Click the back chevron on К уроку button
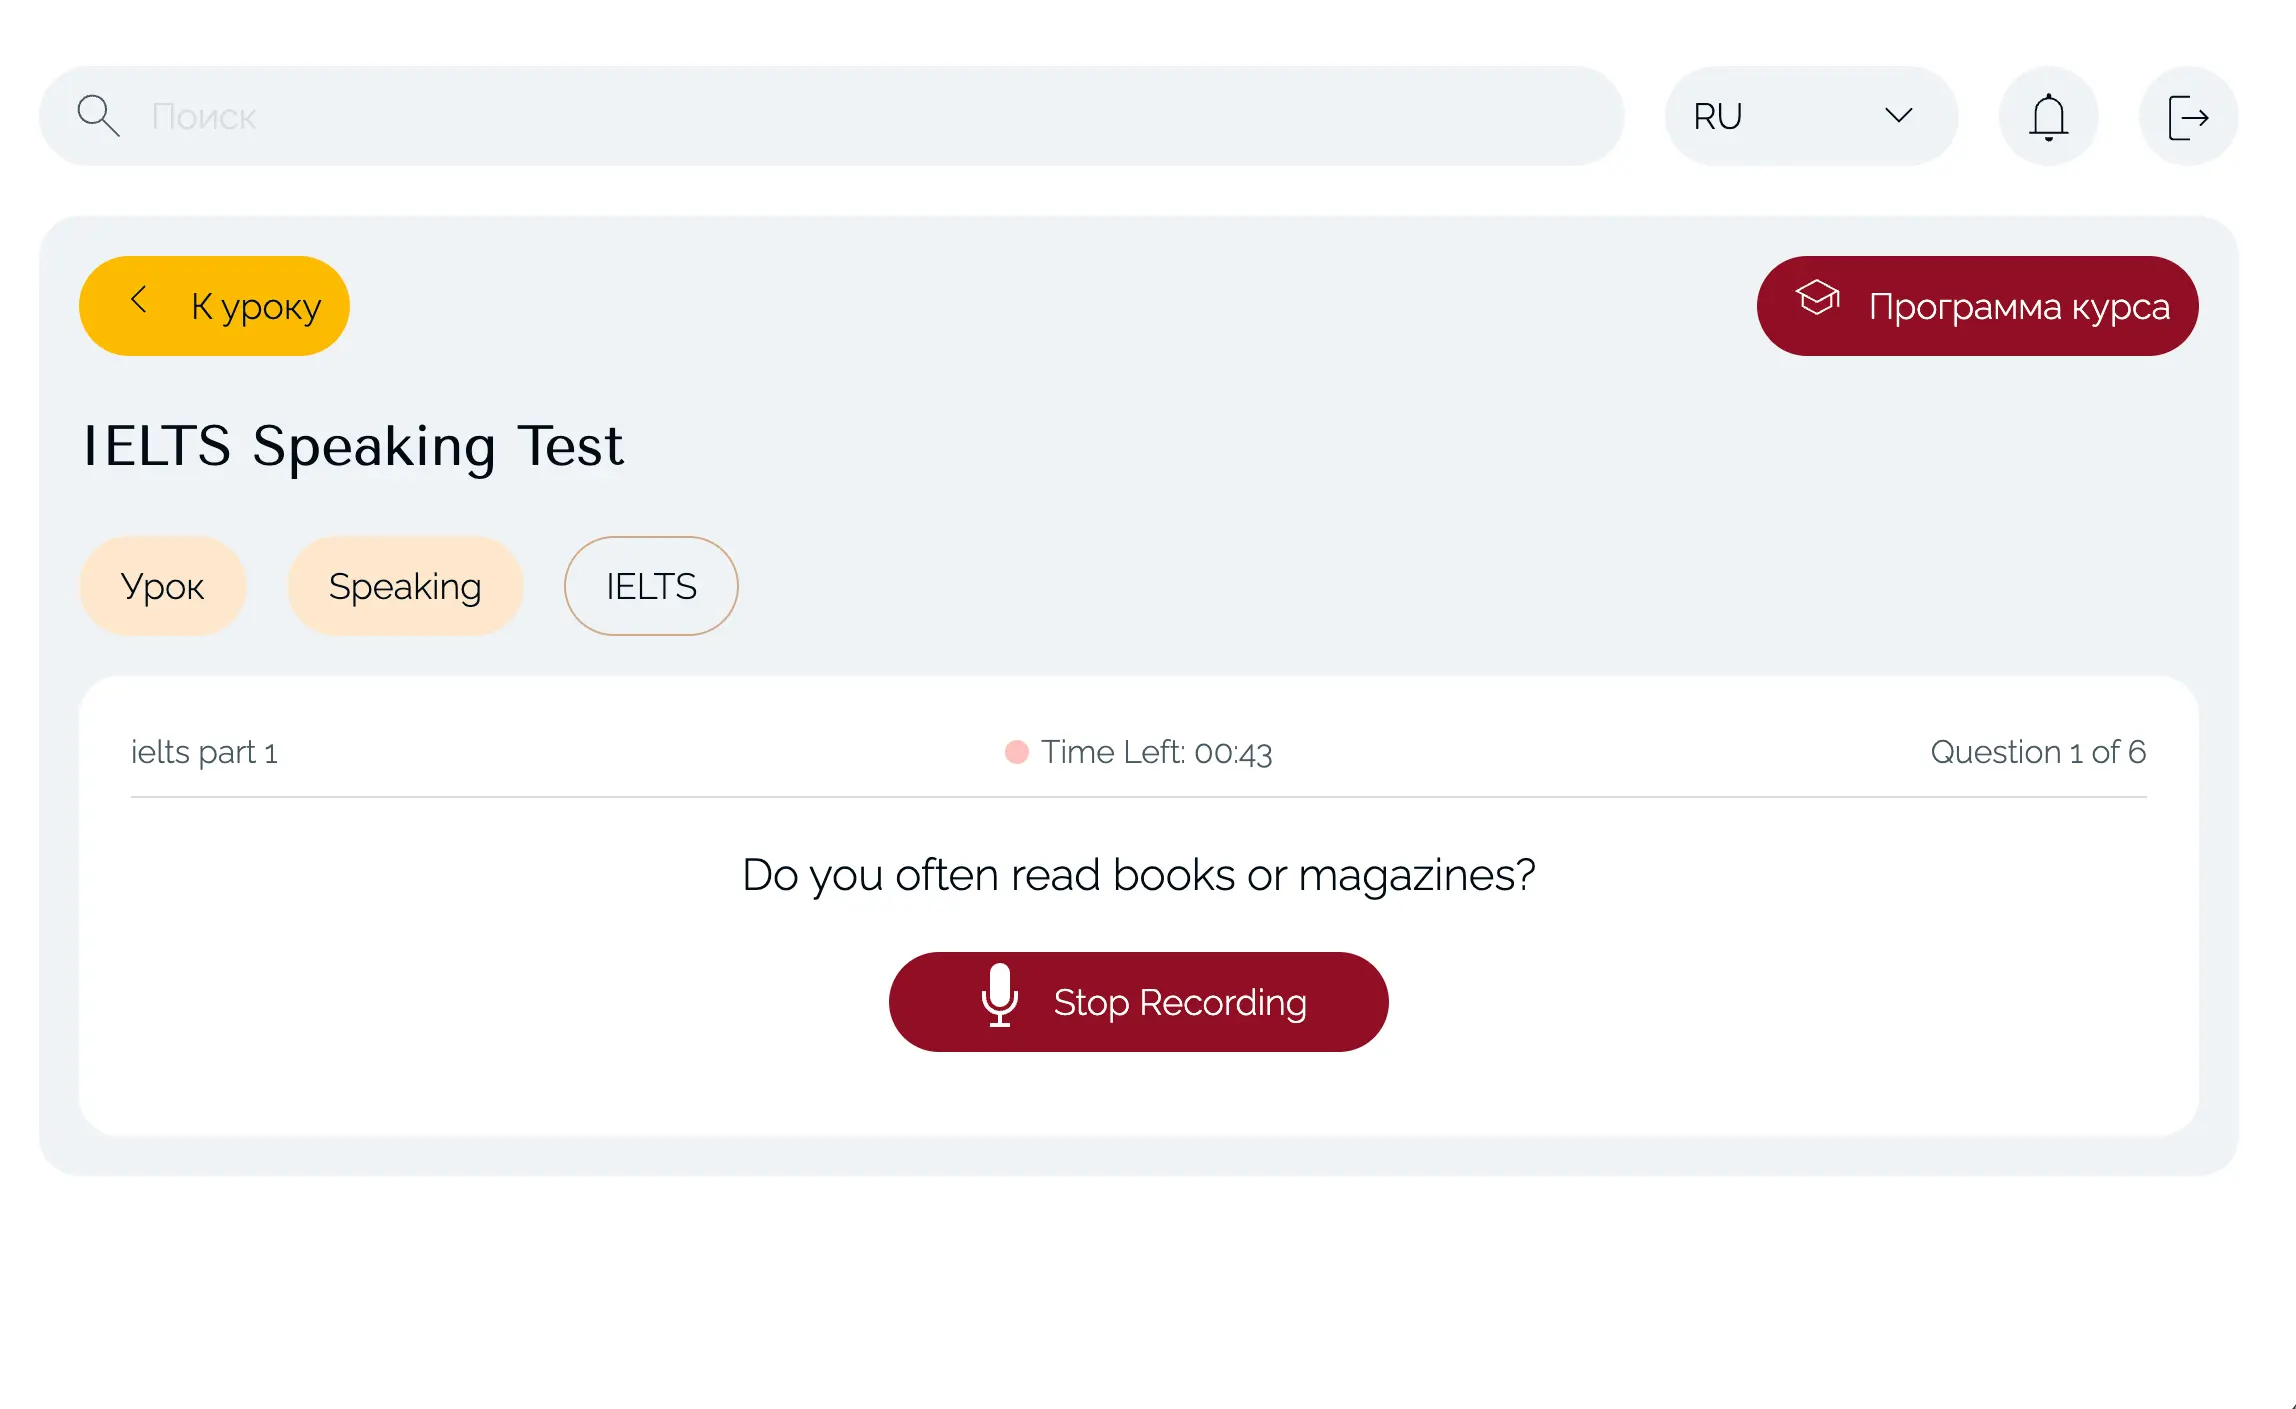2296x1409 pixels. (x=139, y=303)
